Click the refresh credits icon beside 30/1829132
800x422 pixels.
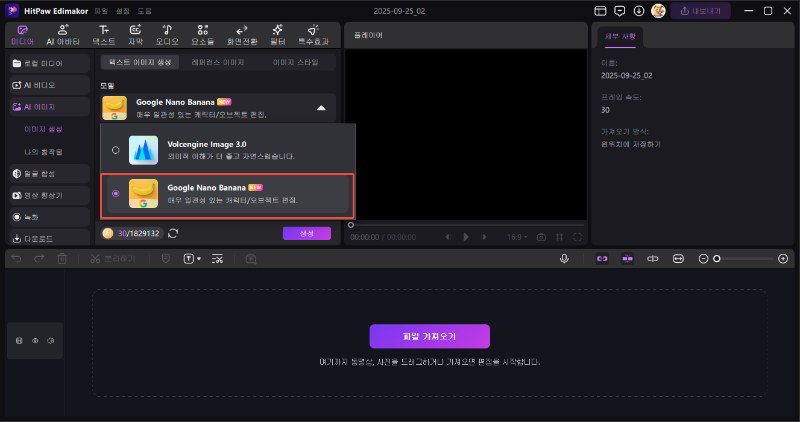pyautogui.click(x=173, y=233)
